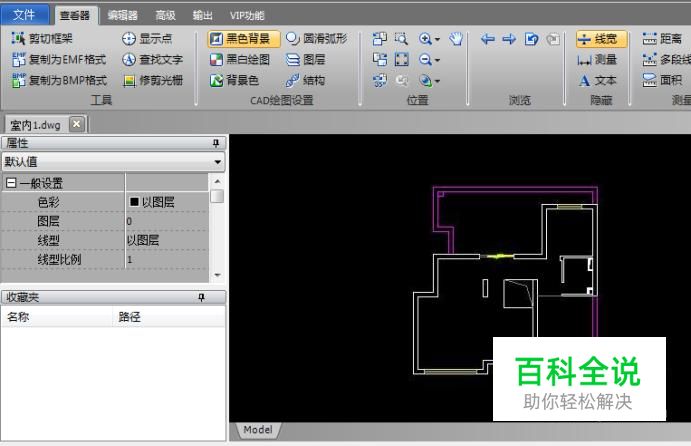Viewport: 691px width, 446px height.
Task: Select the 室内1.dwg document tab
Action: (x=35, y=125)
